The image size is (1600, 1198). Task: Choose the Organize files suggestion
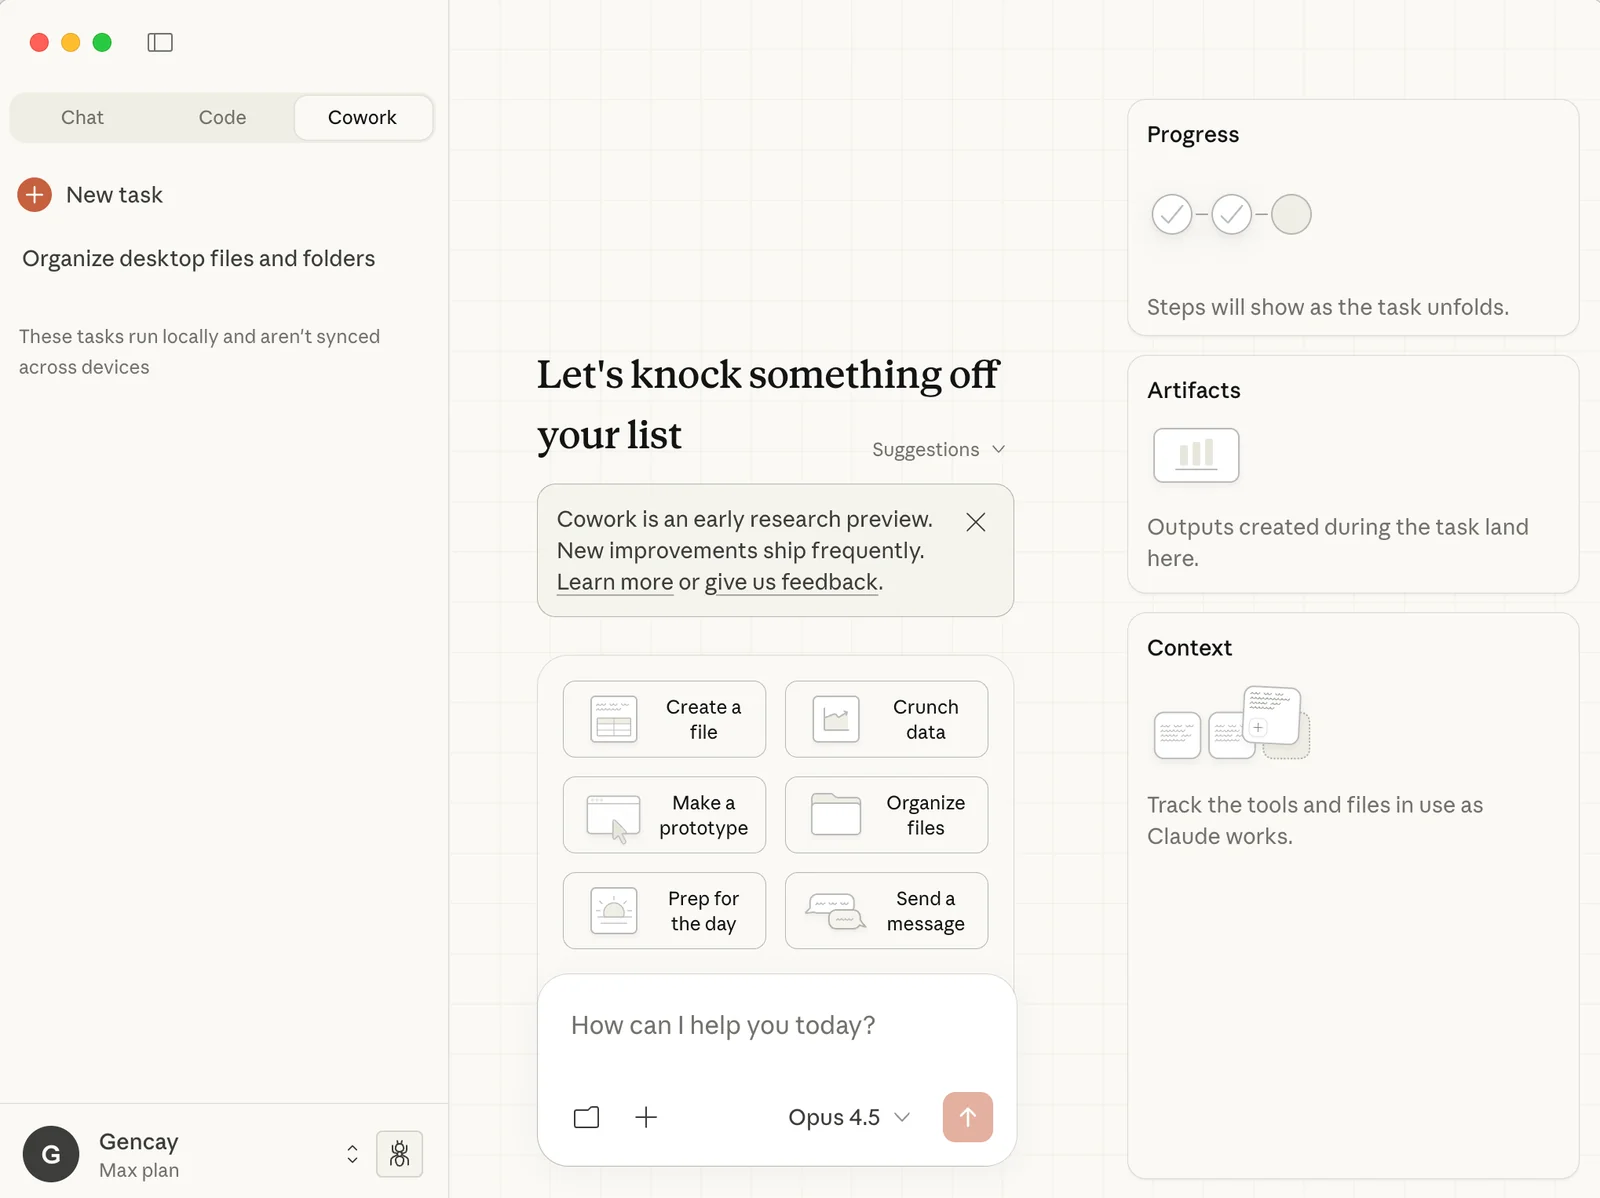click(886, 815)
